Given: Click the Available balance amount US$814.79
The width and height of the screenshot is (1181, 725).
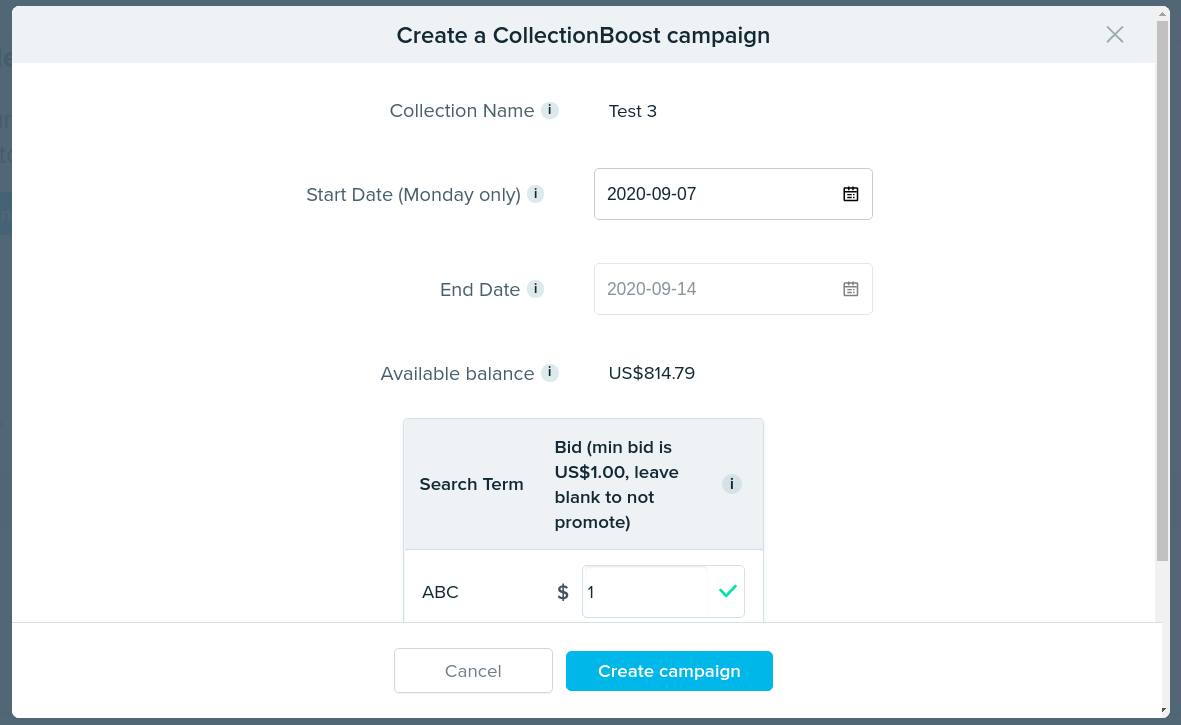Looking at the screenshot, I should click(x=651, y=372).
